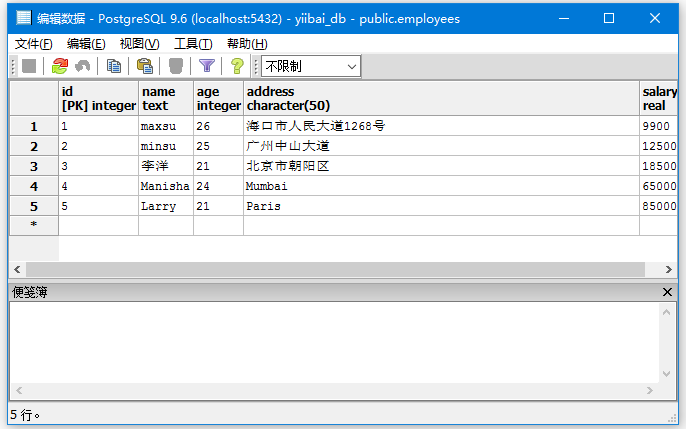Screen dimensions: 686x429
Task: Close the 便笺簿 scratch pad panel
Action: 668,292
